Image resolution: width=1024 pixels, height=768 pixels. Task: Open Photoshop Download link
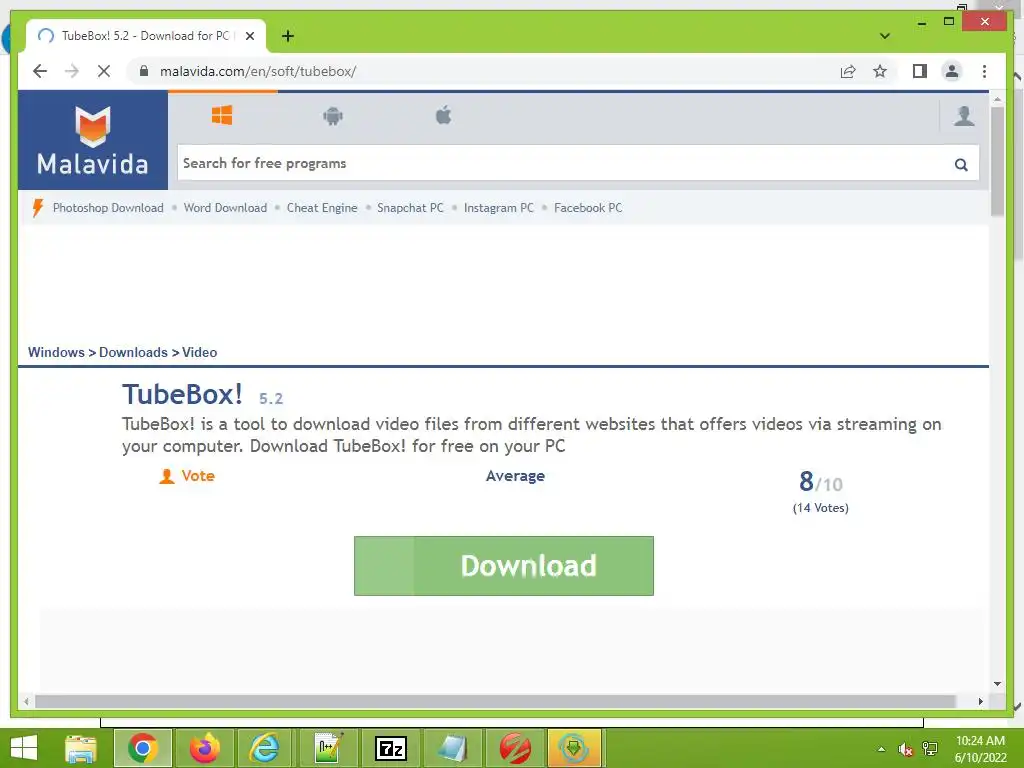point(108,208)
